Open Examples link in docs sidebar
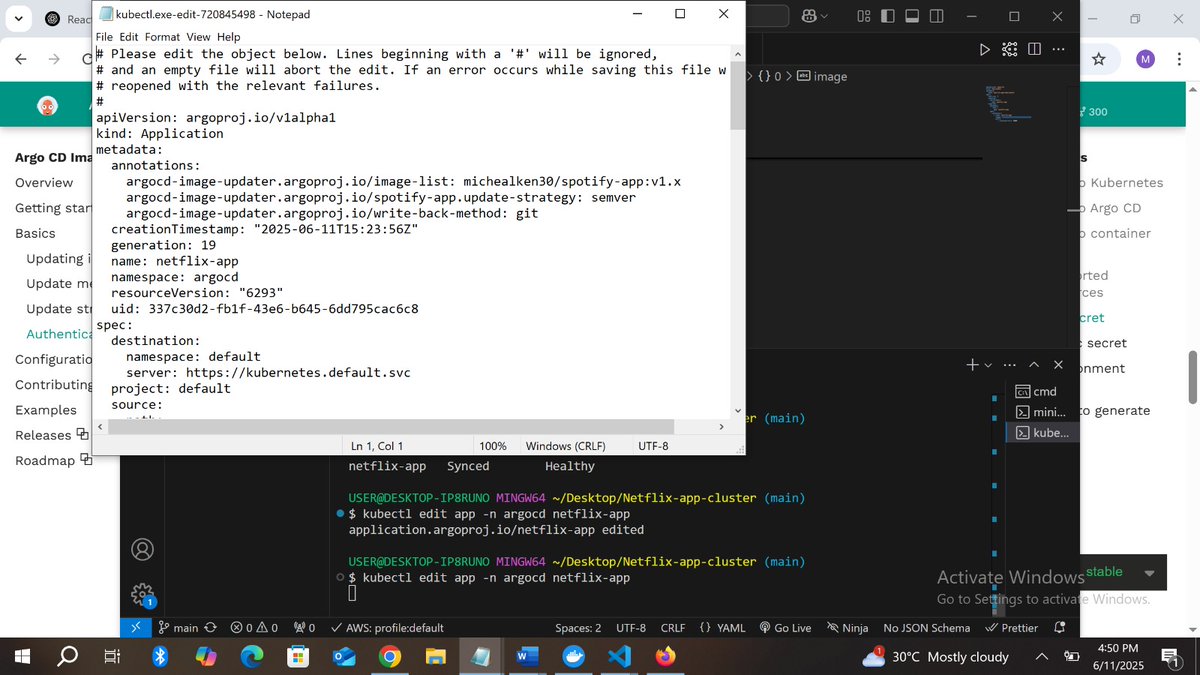The image size is (1200, 675). coord(46,410)
